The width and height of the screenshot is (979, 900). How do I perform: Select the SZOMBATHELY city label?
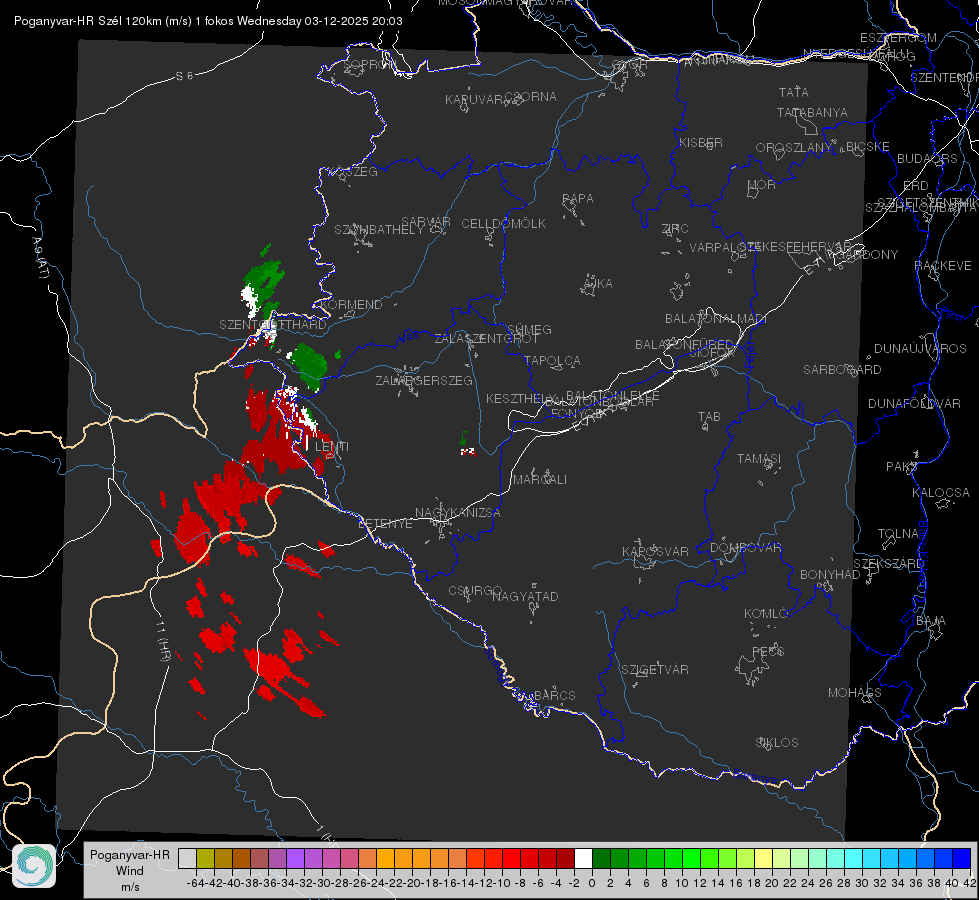[378, 229]
